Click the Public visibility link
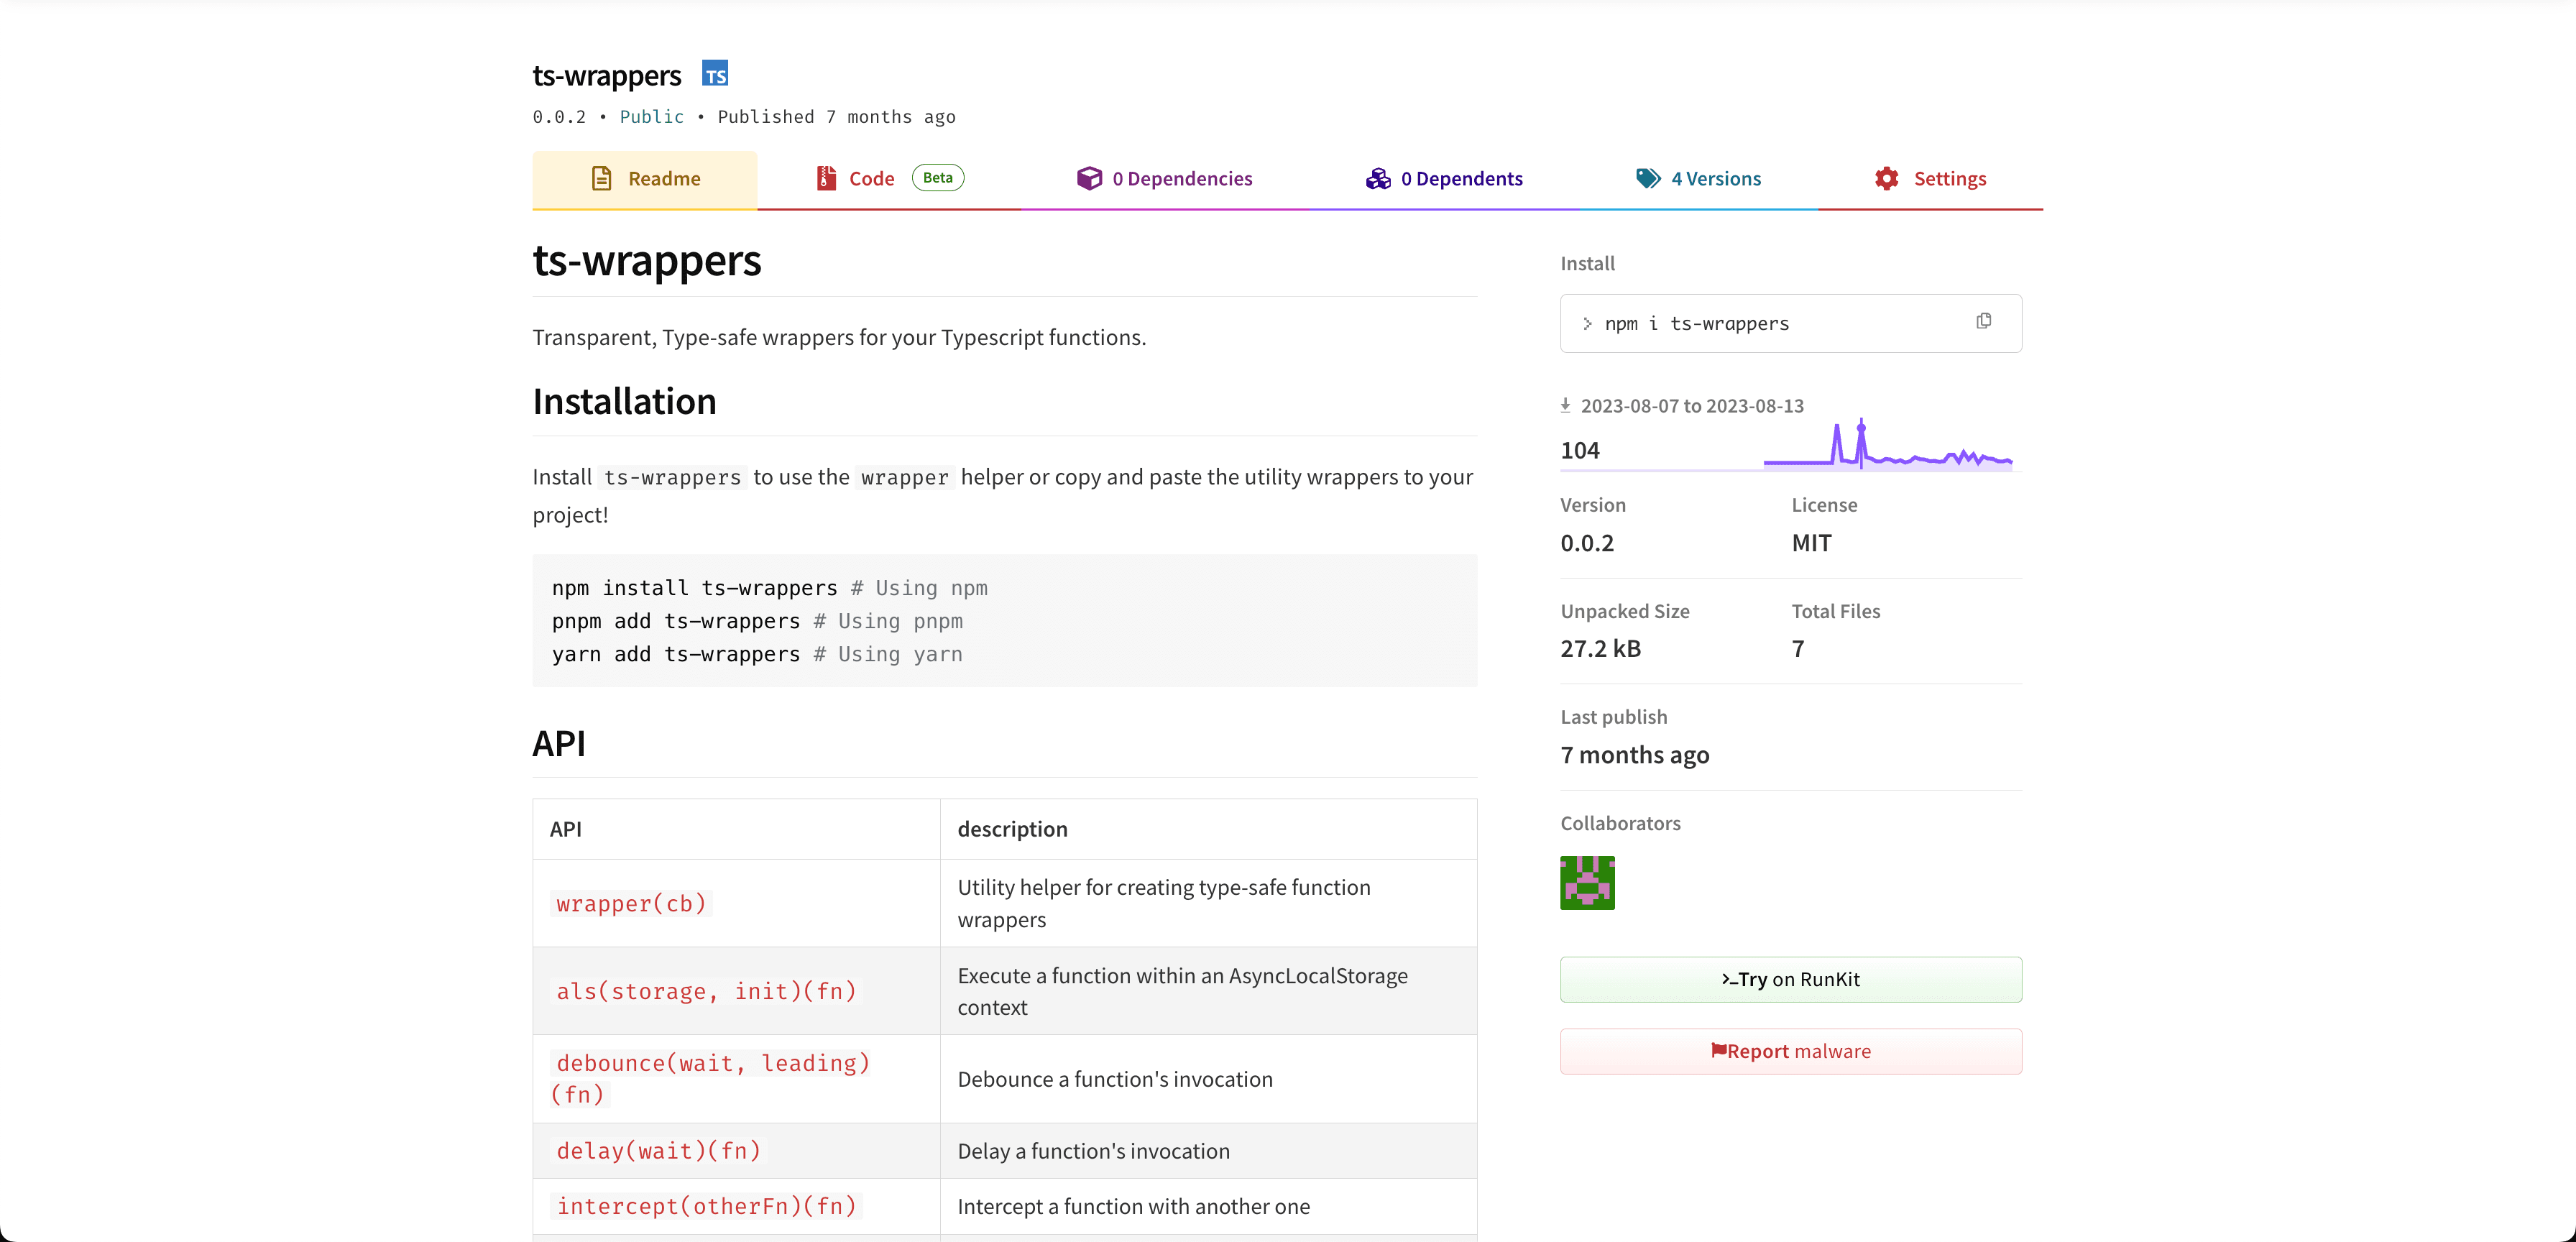Image resolution: width=2576 pixels, height=1242 pixels. pos(652,117)
